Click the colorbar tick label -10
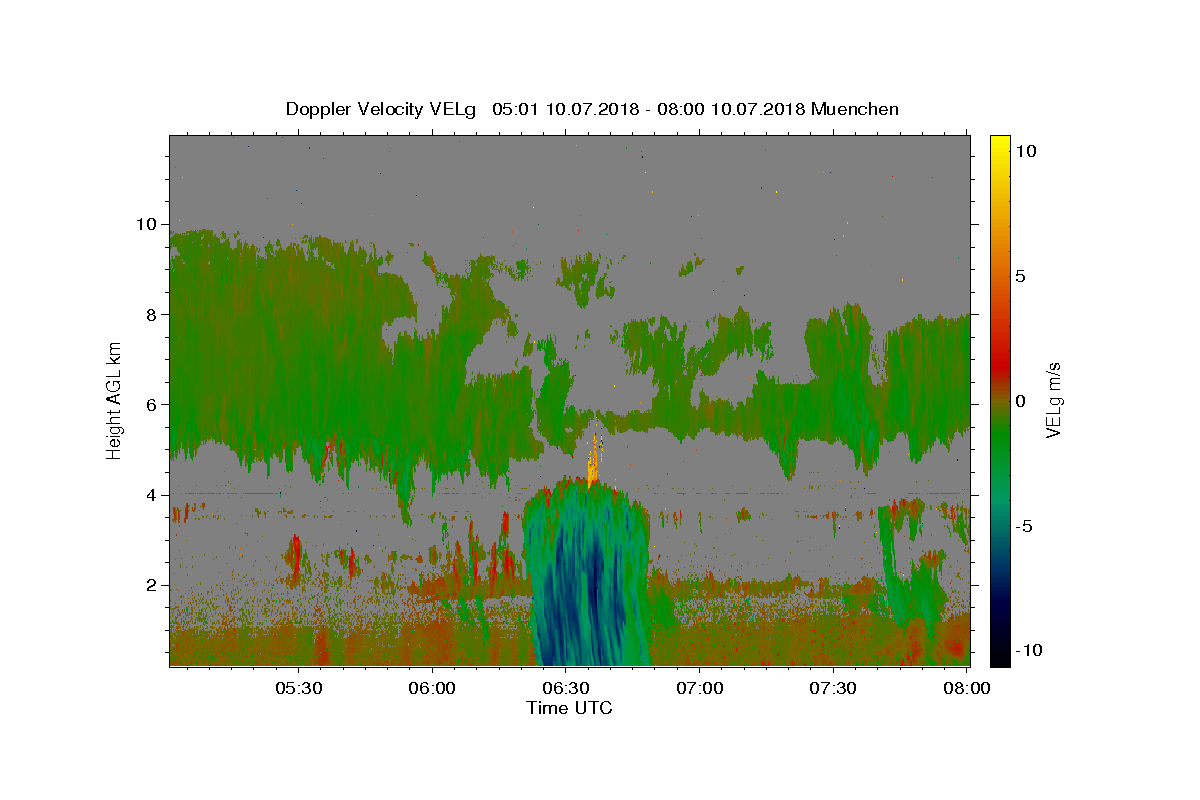The image size is (1200, 800). [1029, 651]
